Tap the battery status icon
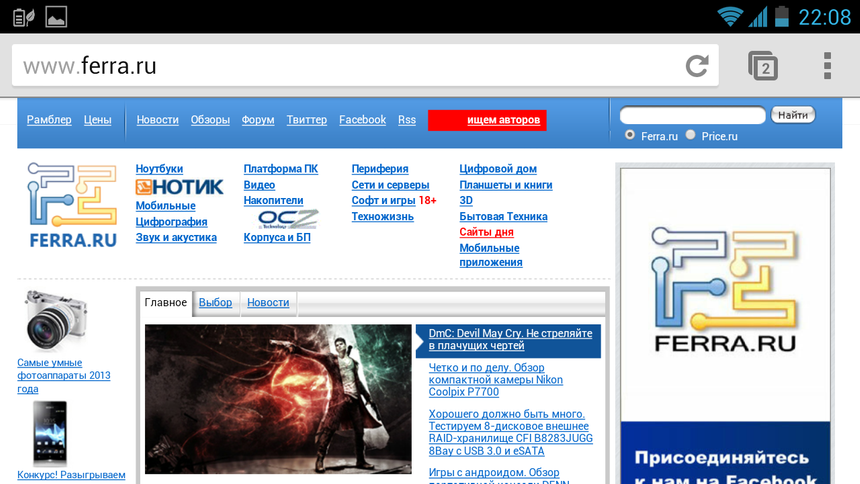This screenshot has width=860, height=484. (782, 16)
